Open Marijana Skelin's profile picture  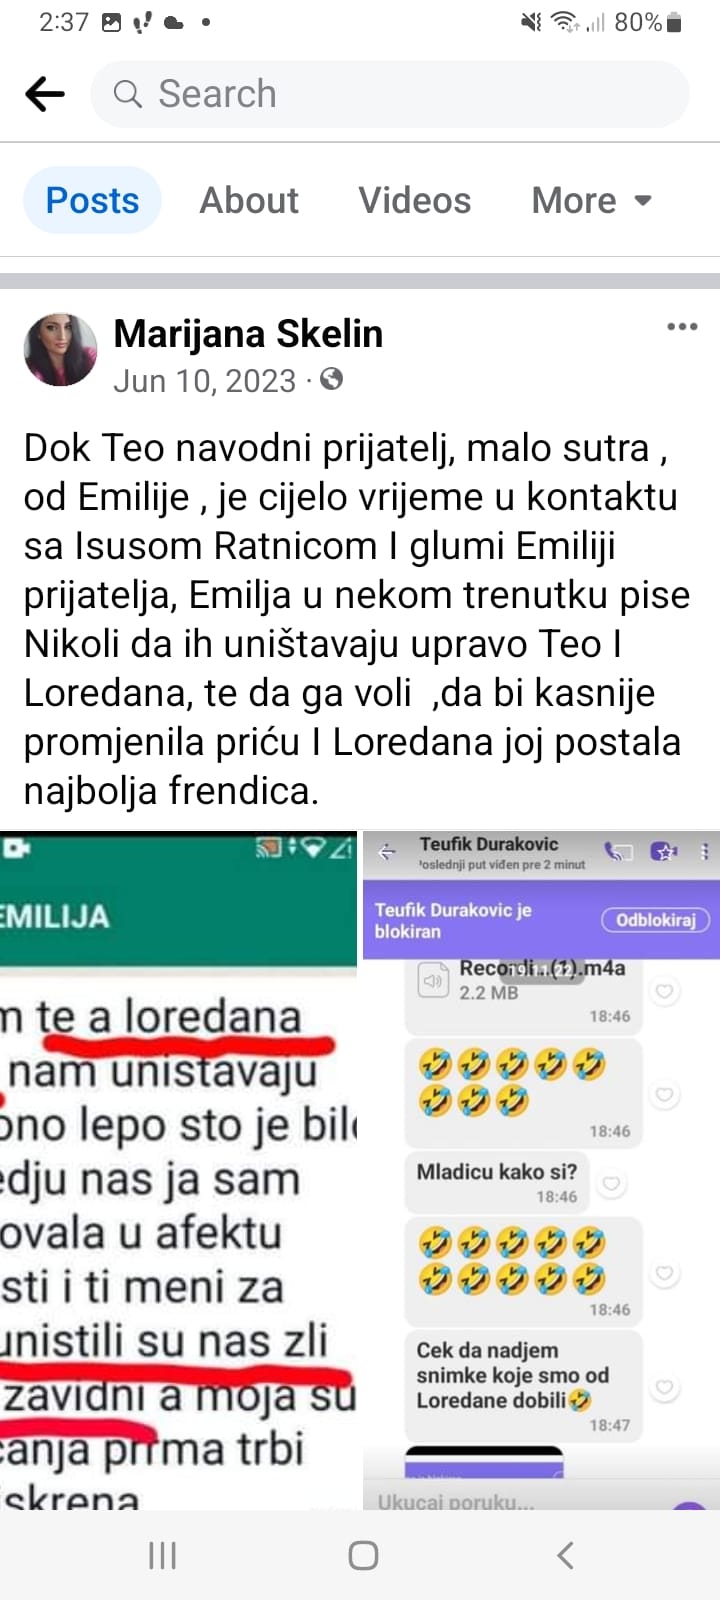click(60, 350)
